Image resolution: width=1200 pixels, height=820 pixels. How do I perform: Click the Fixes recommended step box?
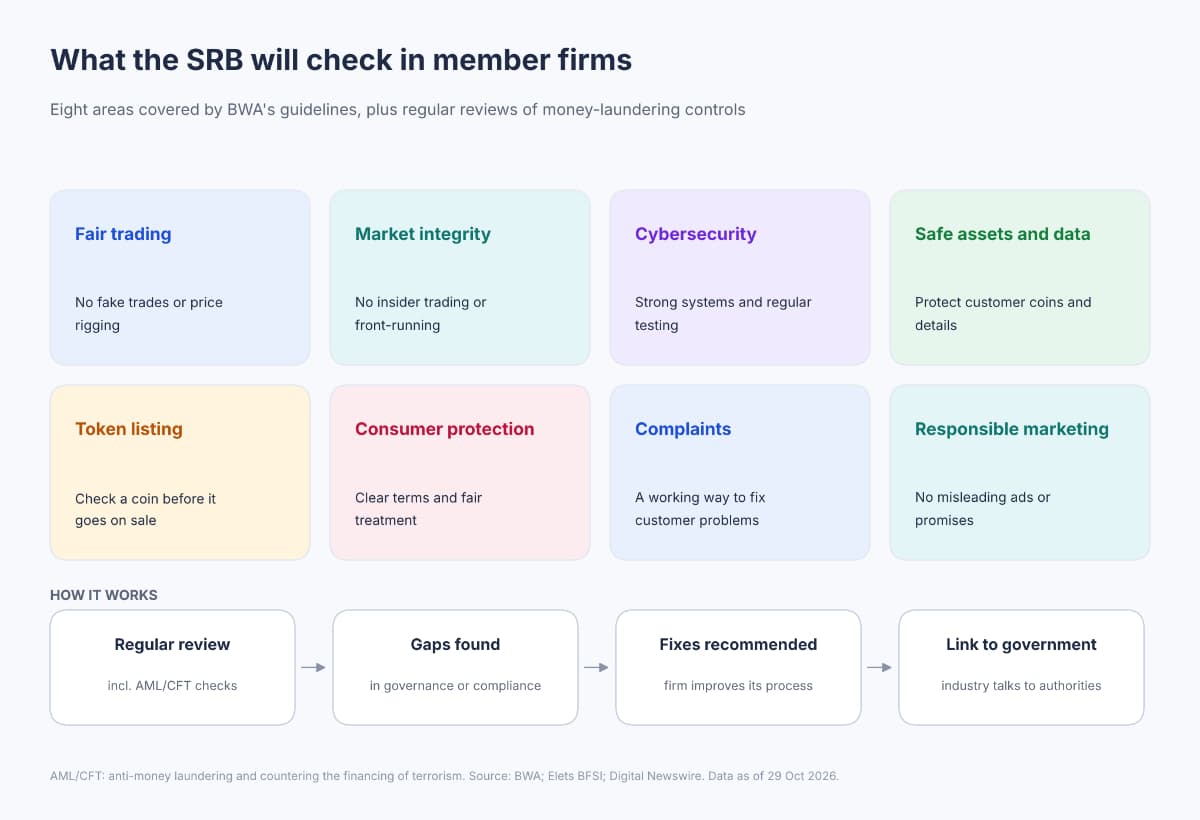[x=738, y=667]
